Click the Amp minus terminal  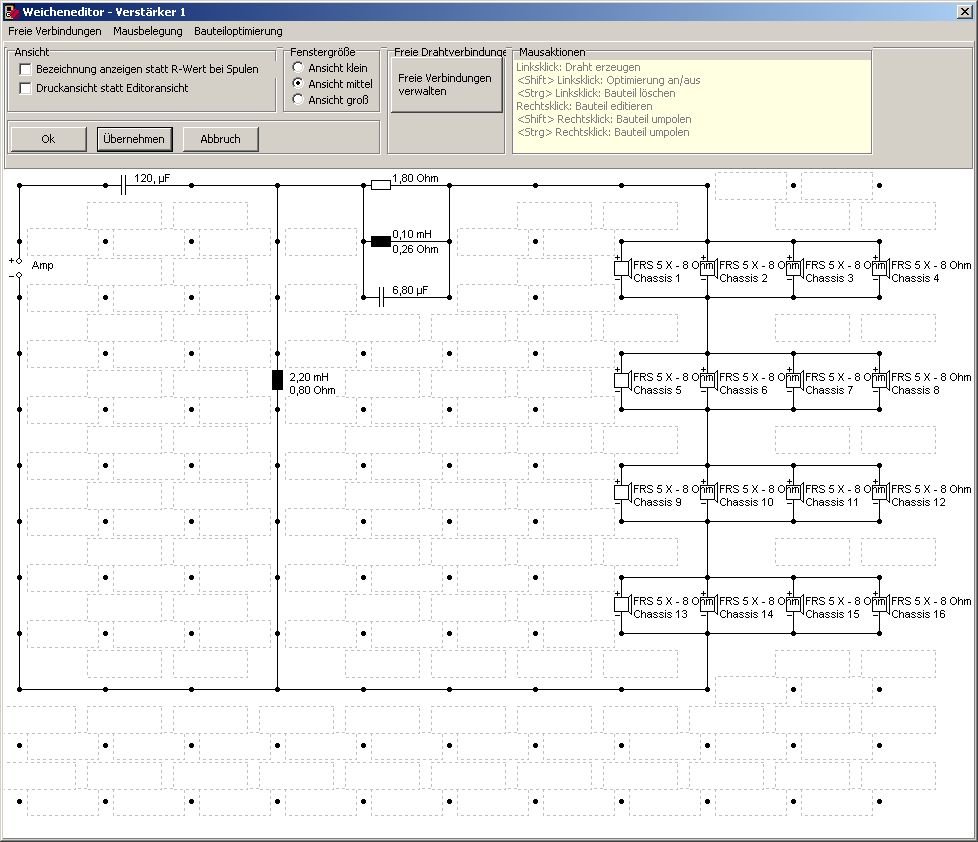(x=19, y=275)
